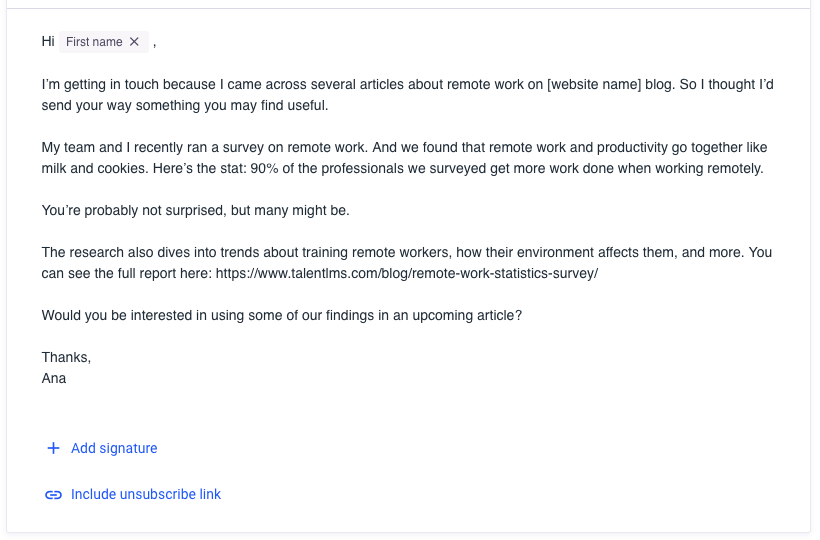Click the chain icon beside unsubscribe option
The width and height of the screenshot is (820, 540).
(54, 495)
